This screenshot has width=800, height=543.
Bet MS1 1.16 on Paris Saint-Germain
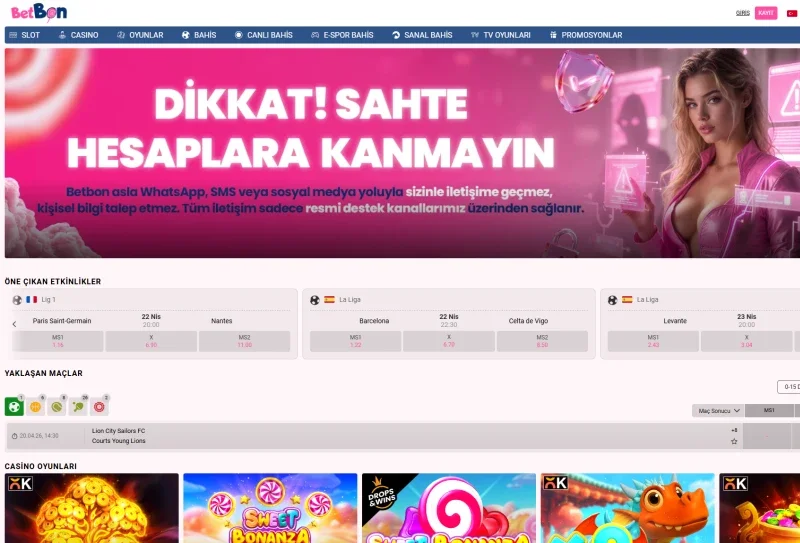58,341
